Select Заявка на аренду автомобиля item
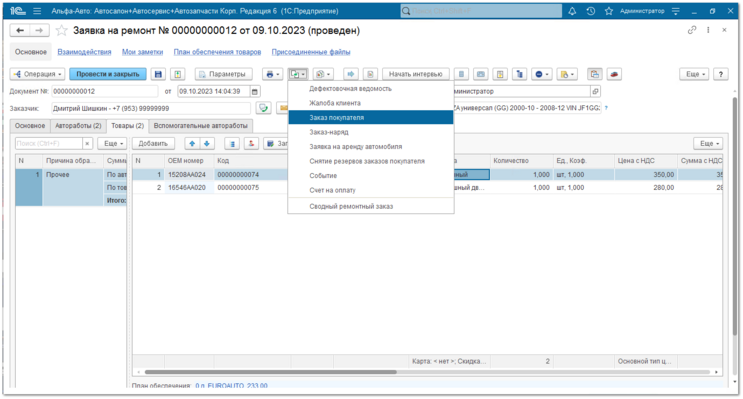Viewport: 743px width, 399px height. 371,146
